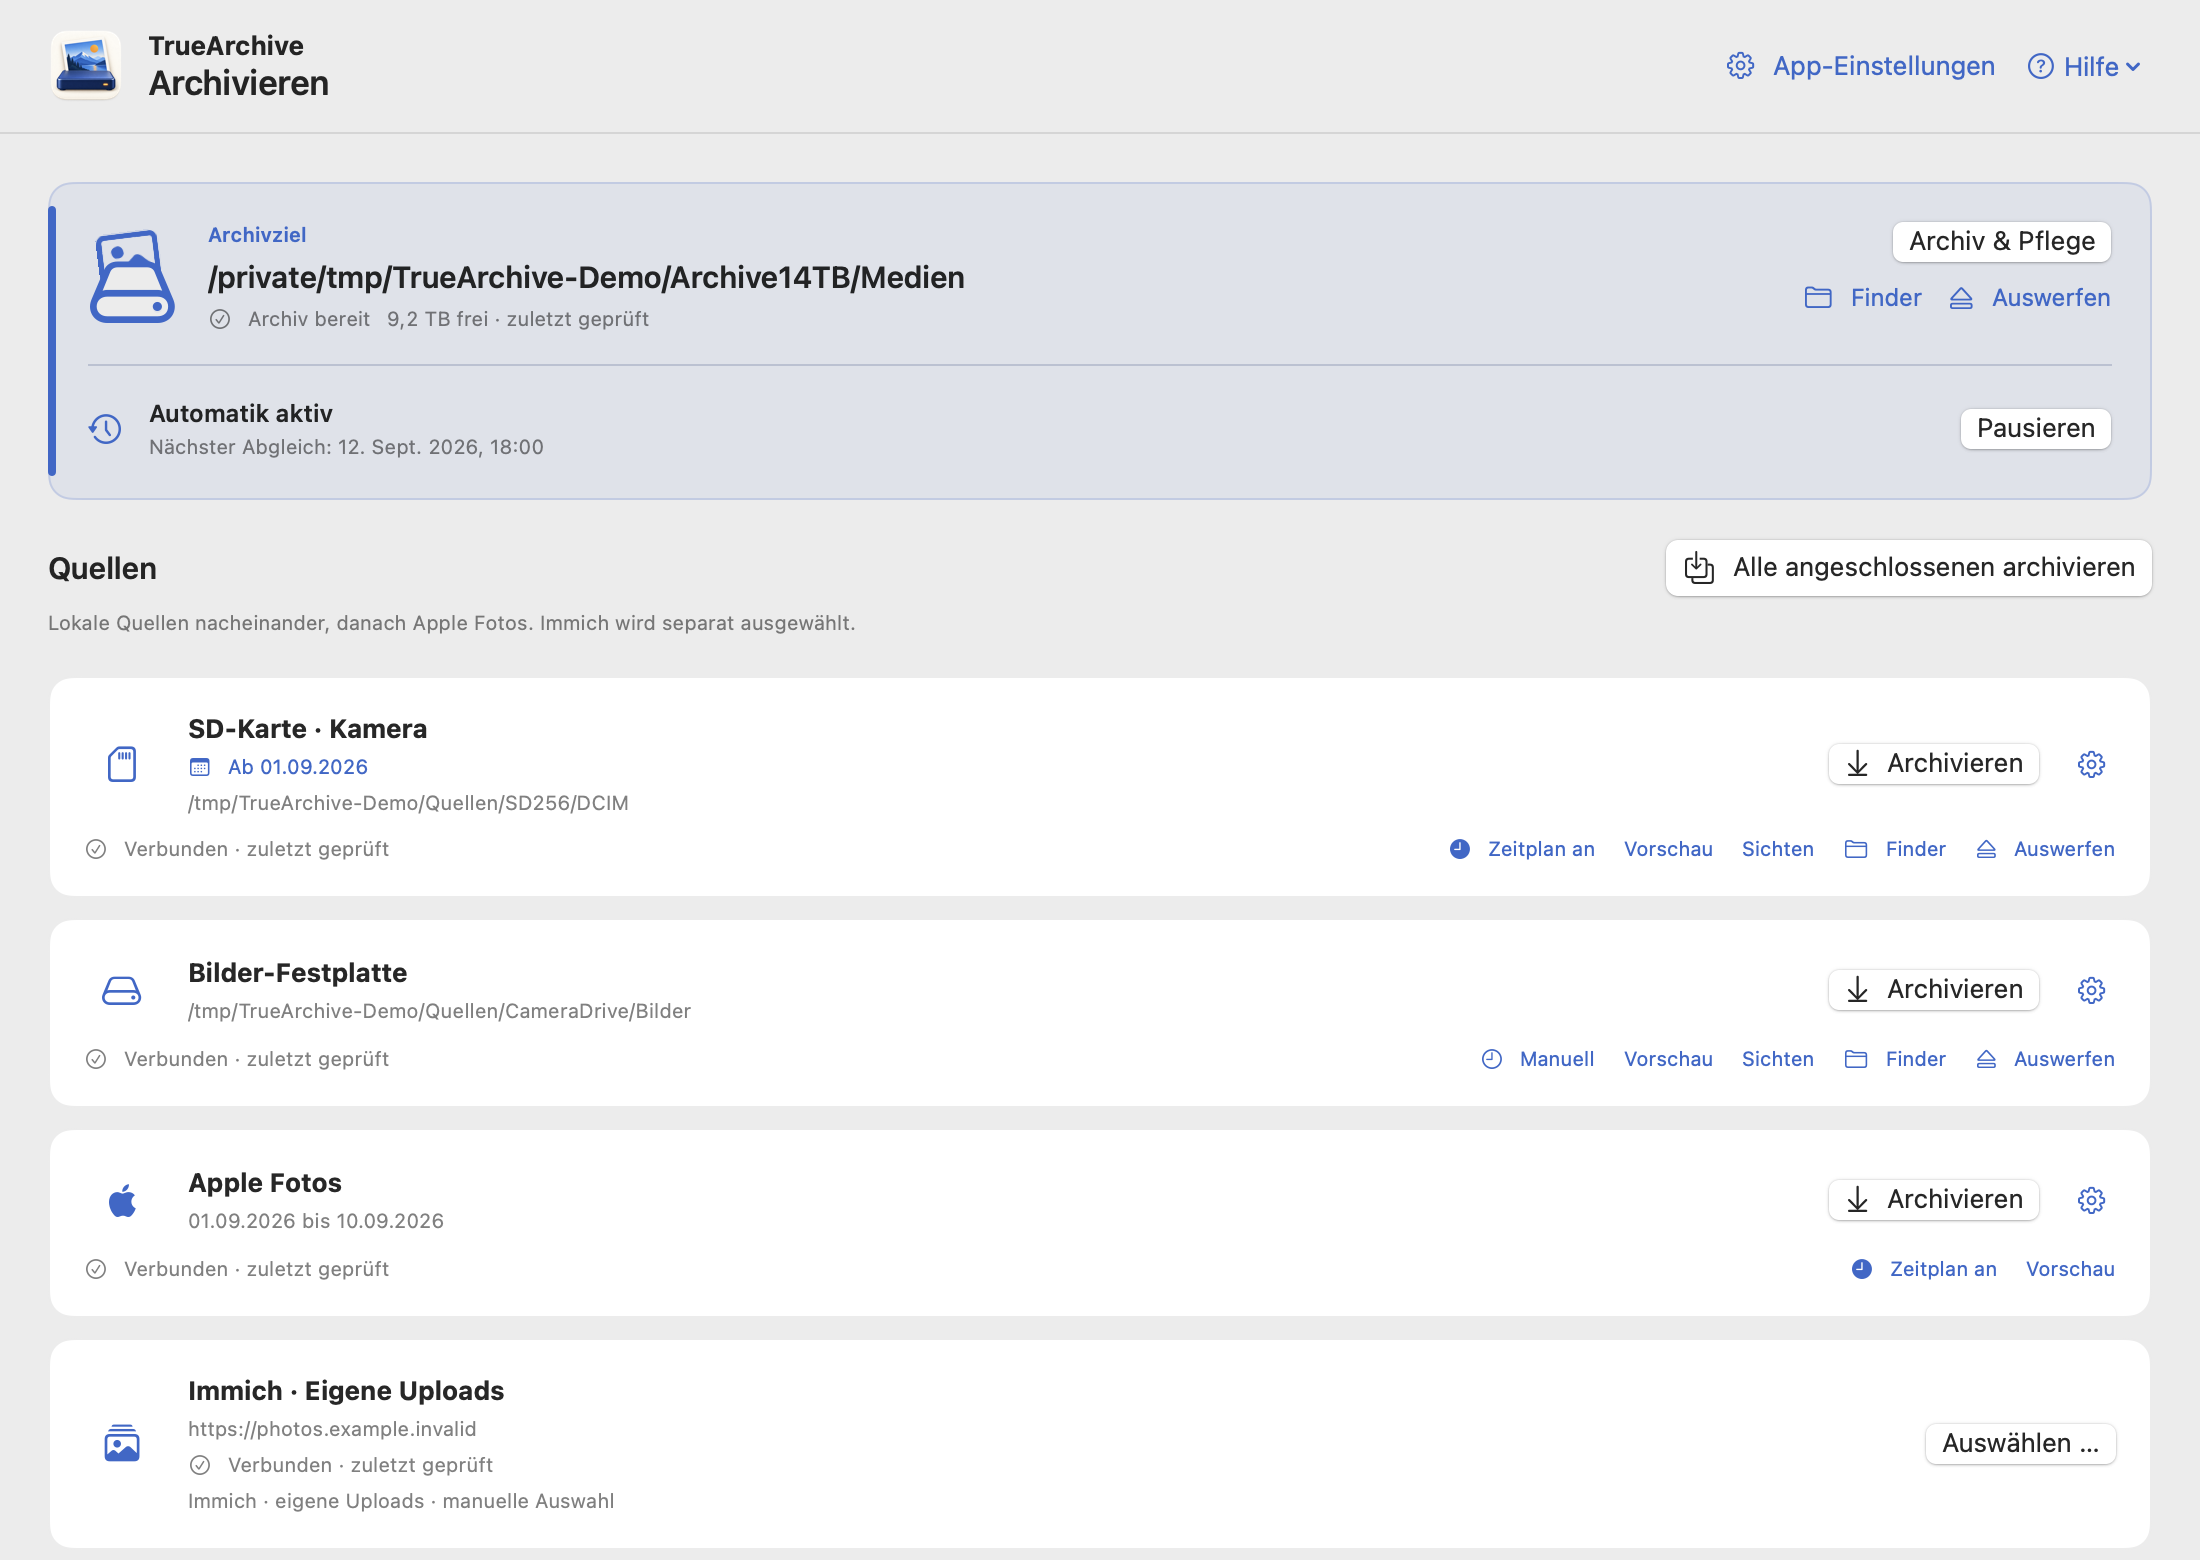Click the SD card source icon
Screen dimensions: 2200x1560
tap(122, 764)
